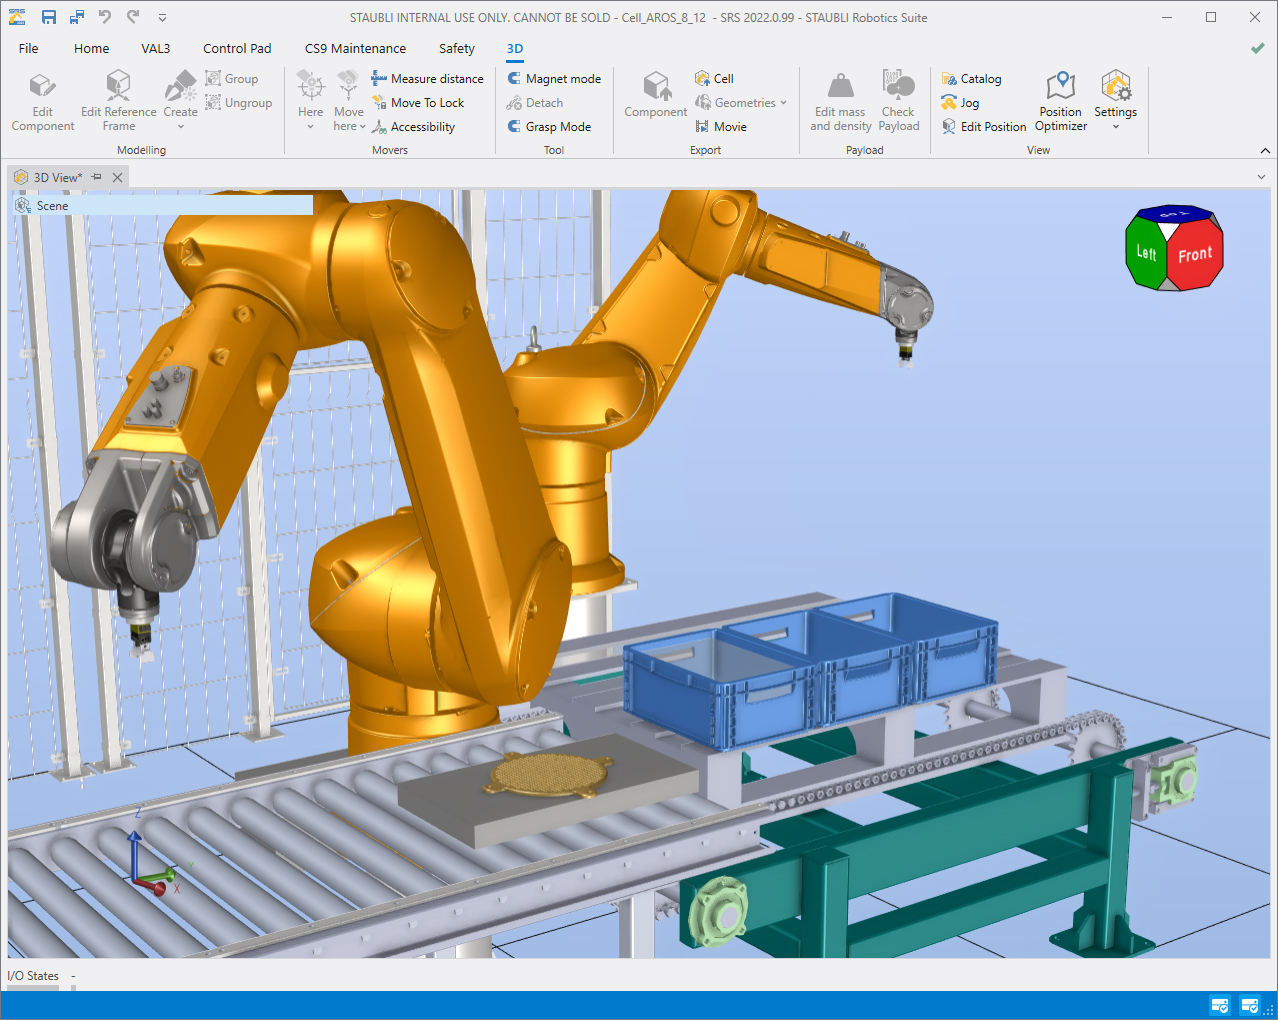The height and width of the screenshot is (1020, 1278).
Task: Click the Front face of the view cube
Action: click(1195, 253)
